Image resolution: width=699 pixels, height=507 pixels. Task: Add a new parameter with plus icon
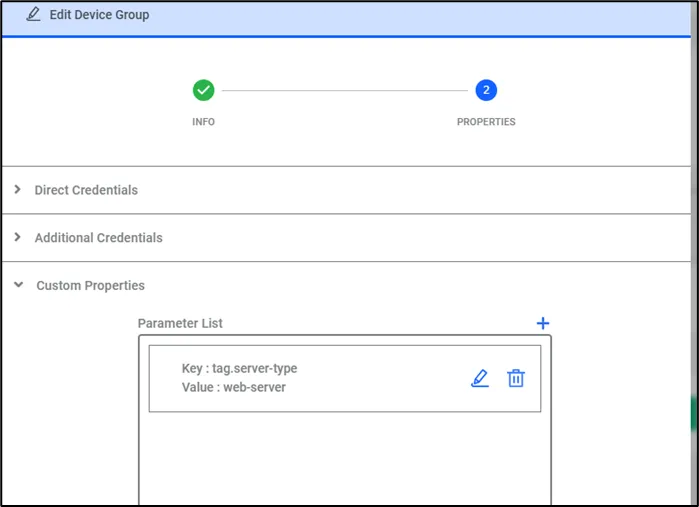(543, 323)
